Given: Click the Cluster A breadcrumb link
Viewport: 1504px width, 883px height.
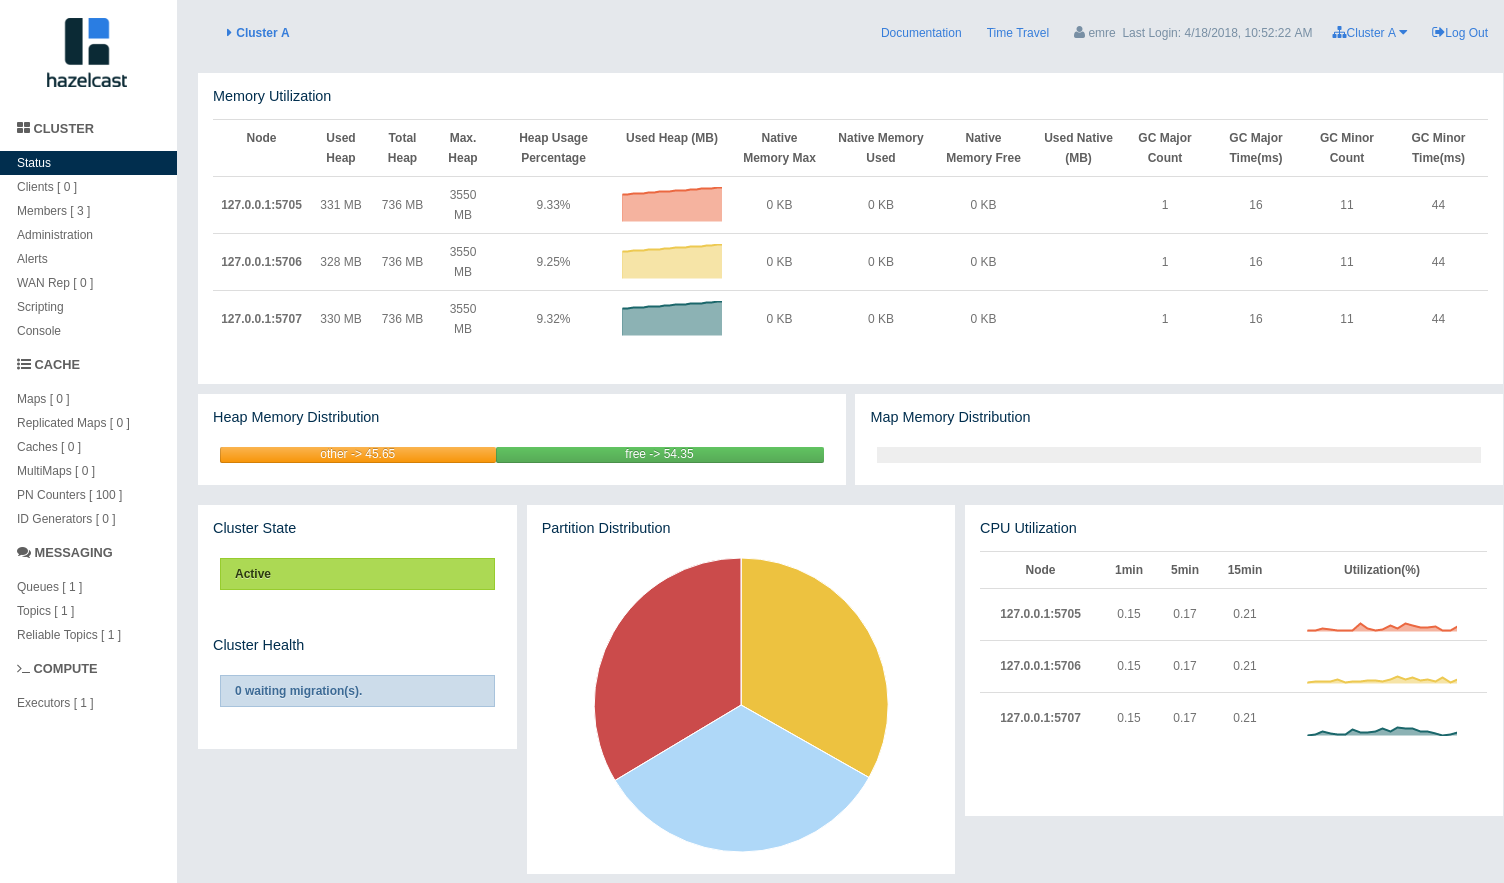Looking at the screenshot, I should pos(263,33).
